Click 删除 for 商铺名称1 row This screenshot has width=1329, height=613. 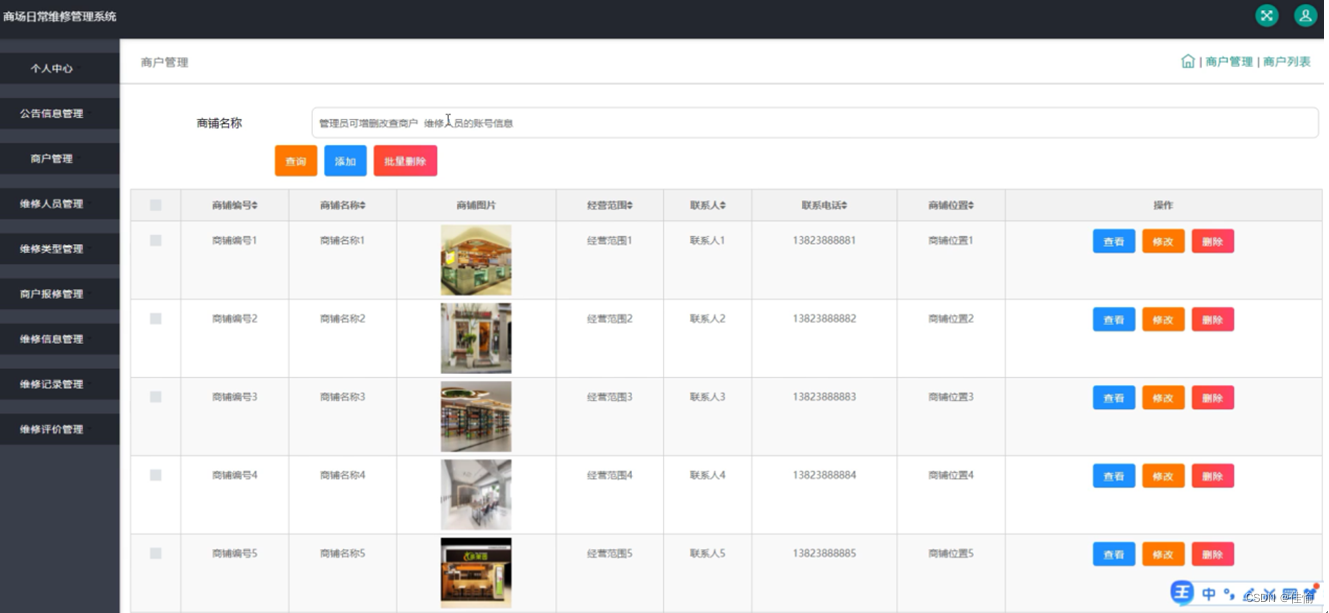click(1212, 241)
